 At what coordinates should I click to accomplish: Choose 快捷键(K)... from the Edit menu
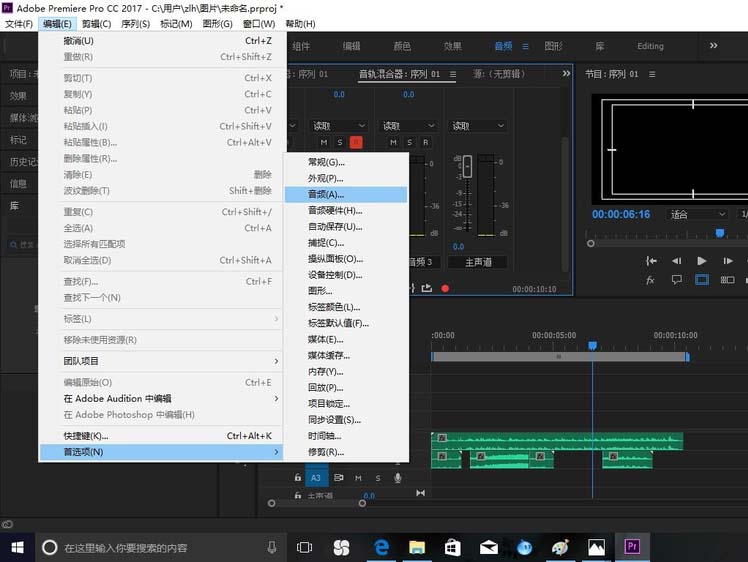[x=161, y=436]
